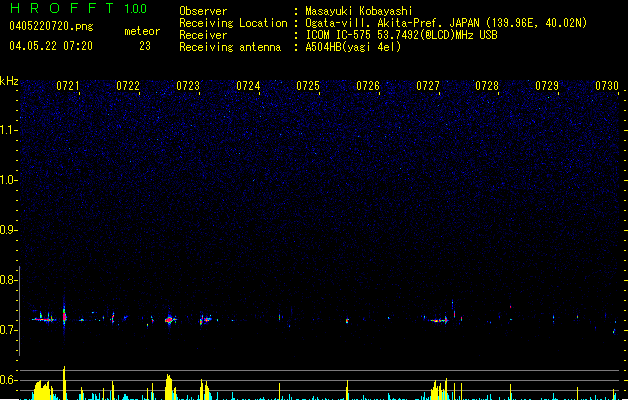Click the yellow intensity peak below 0723
The width and height of the screenshot is (629, 400).
click(169, 387)
